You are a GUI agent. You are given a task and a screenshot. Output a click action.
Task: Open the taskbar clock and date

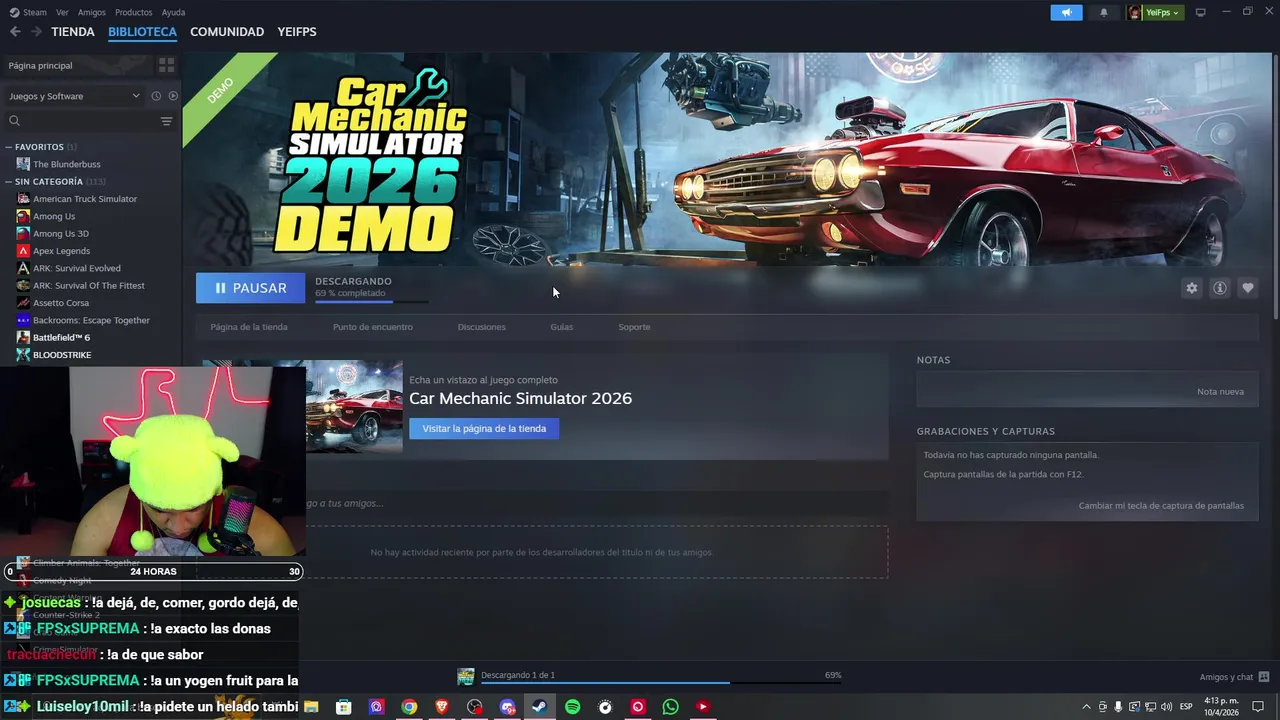coord(1221,707)
